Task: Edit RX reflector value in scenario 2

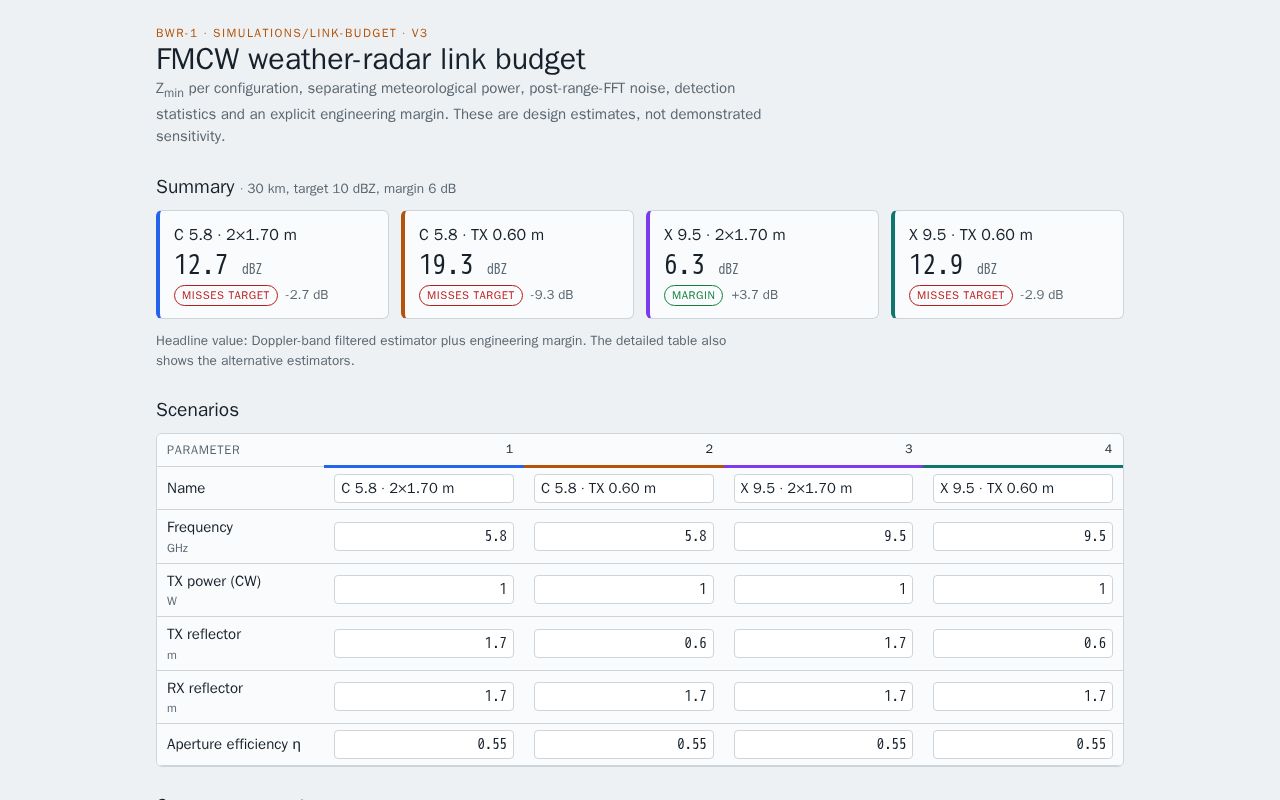Action: pyautogui.click(x=624, y=696)
